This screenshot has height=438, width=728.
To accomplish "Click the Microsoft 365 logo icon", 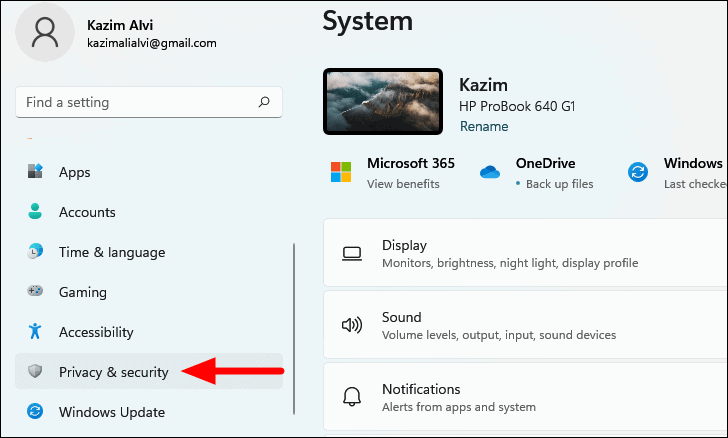I will point(341,172).
